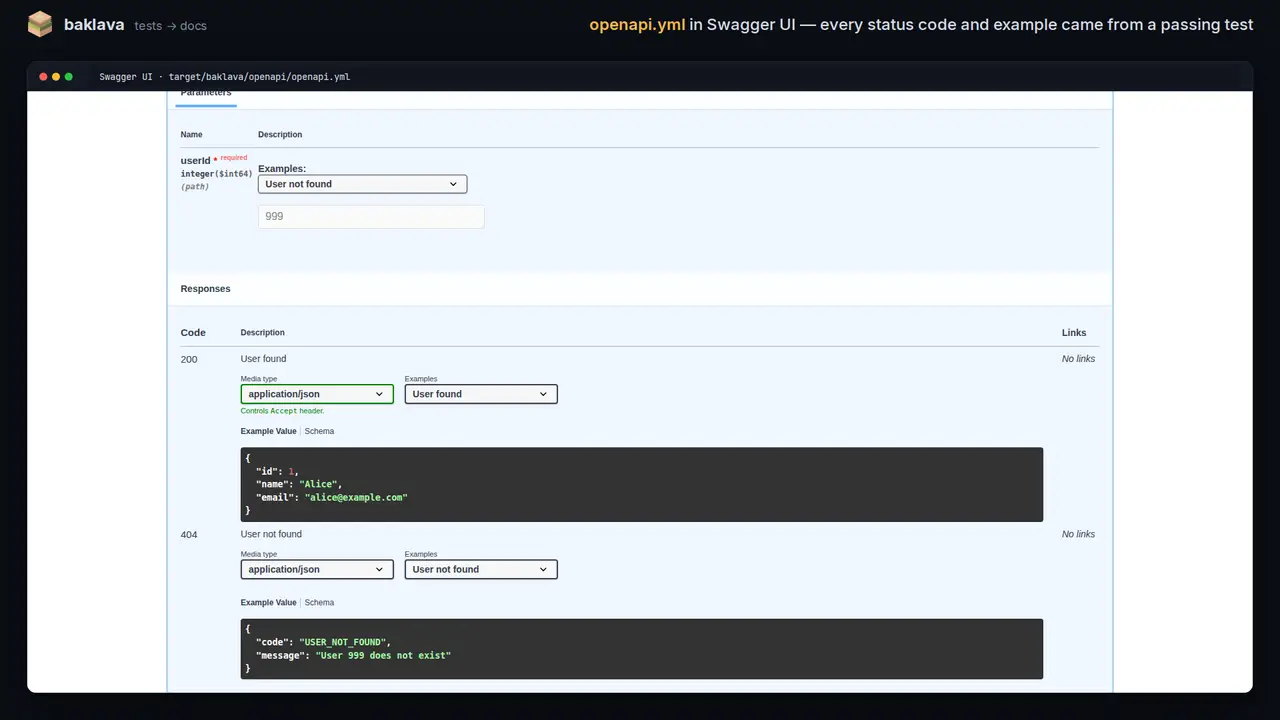Click the baklava box logo icon
Image resolution: width=1280 pixels, height=720 pixels.
[40, 24]
